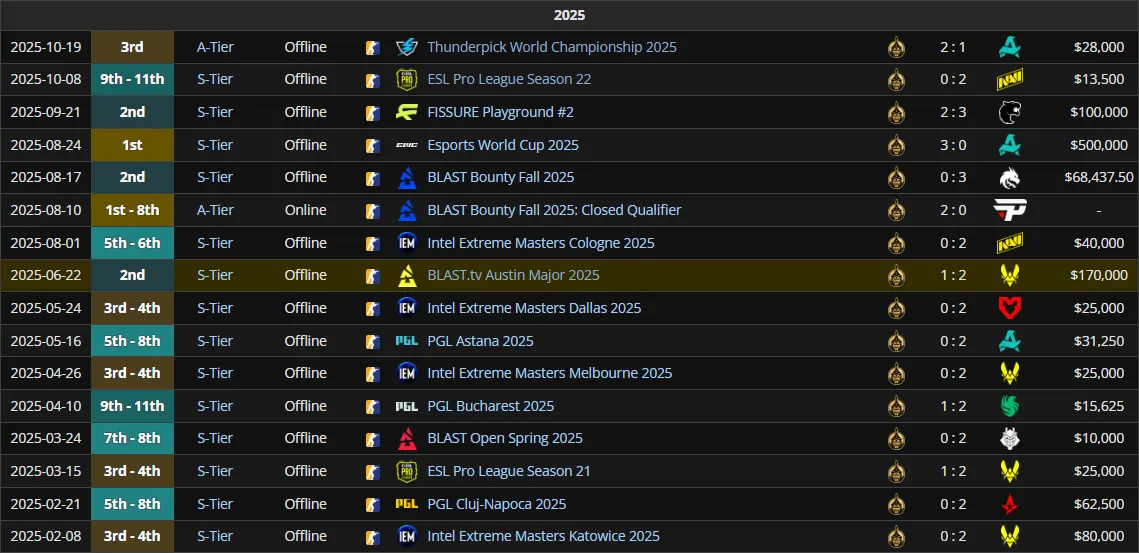Click date 2025-06-22
Viewport: 1139px width, 553px height.
46,275
